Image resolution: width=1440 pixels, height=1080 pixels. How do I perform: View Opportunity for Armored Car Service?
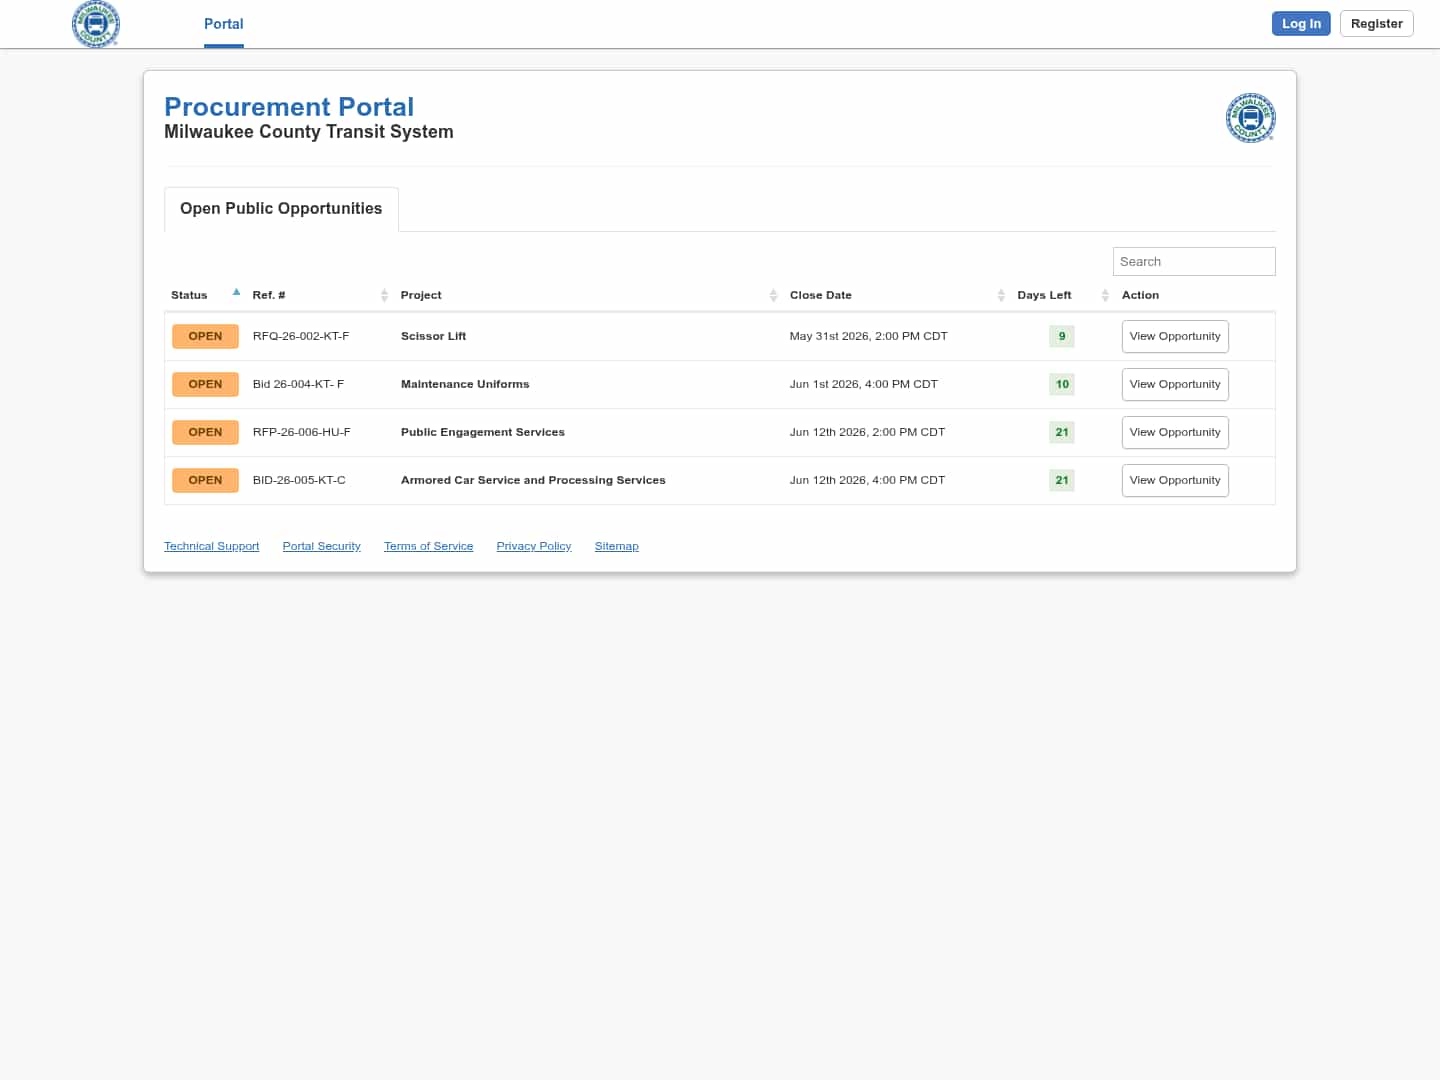1175,480
